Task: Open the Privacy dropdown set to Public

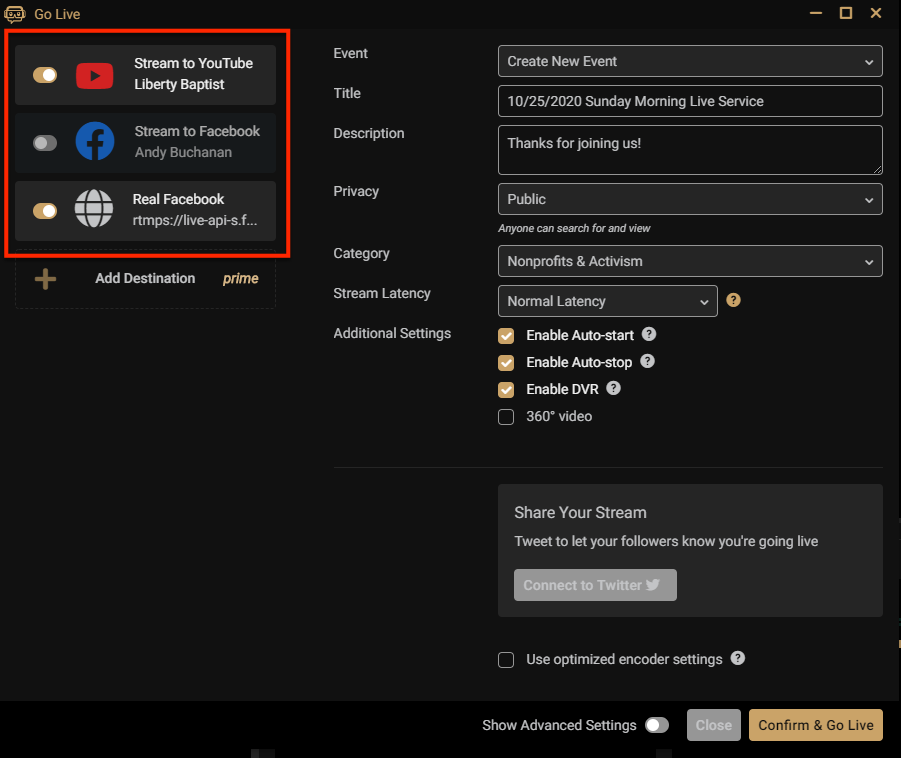Action: pyautogui.click(x=690, y=199)
